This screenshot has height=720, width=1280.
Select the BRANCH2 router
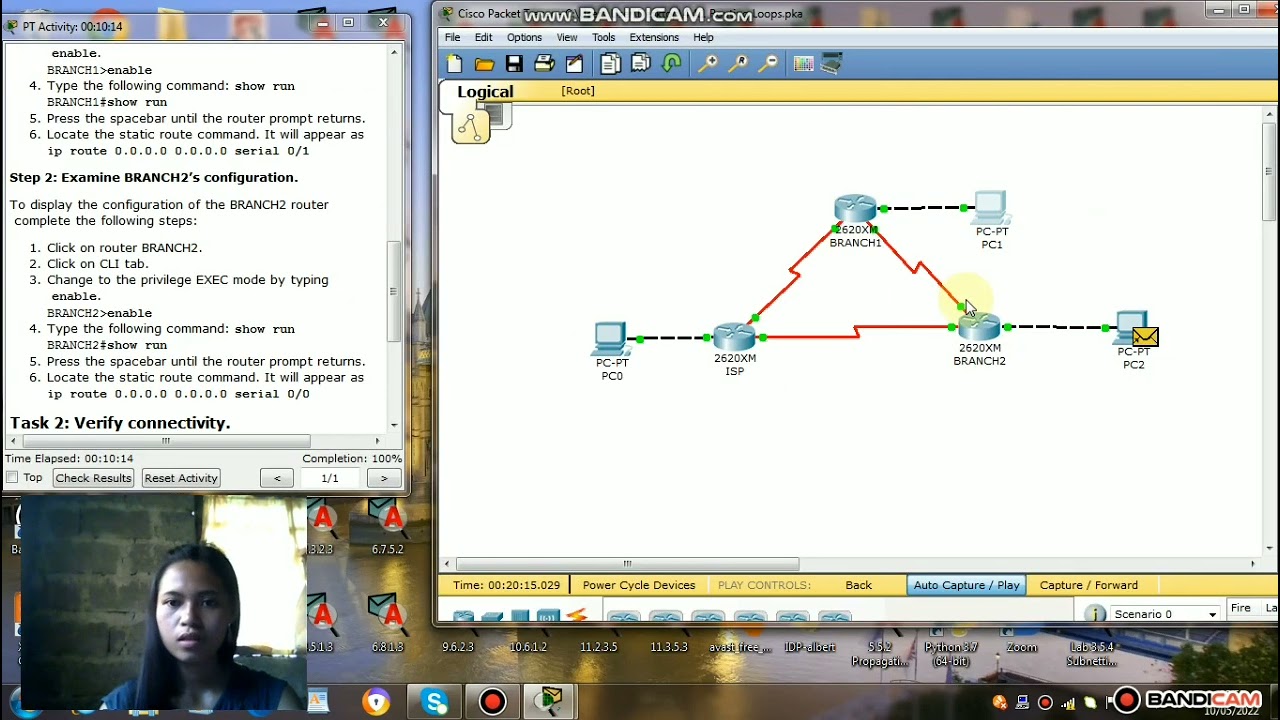979,327
